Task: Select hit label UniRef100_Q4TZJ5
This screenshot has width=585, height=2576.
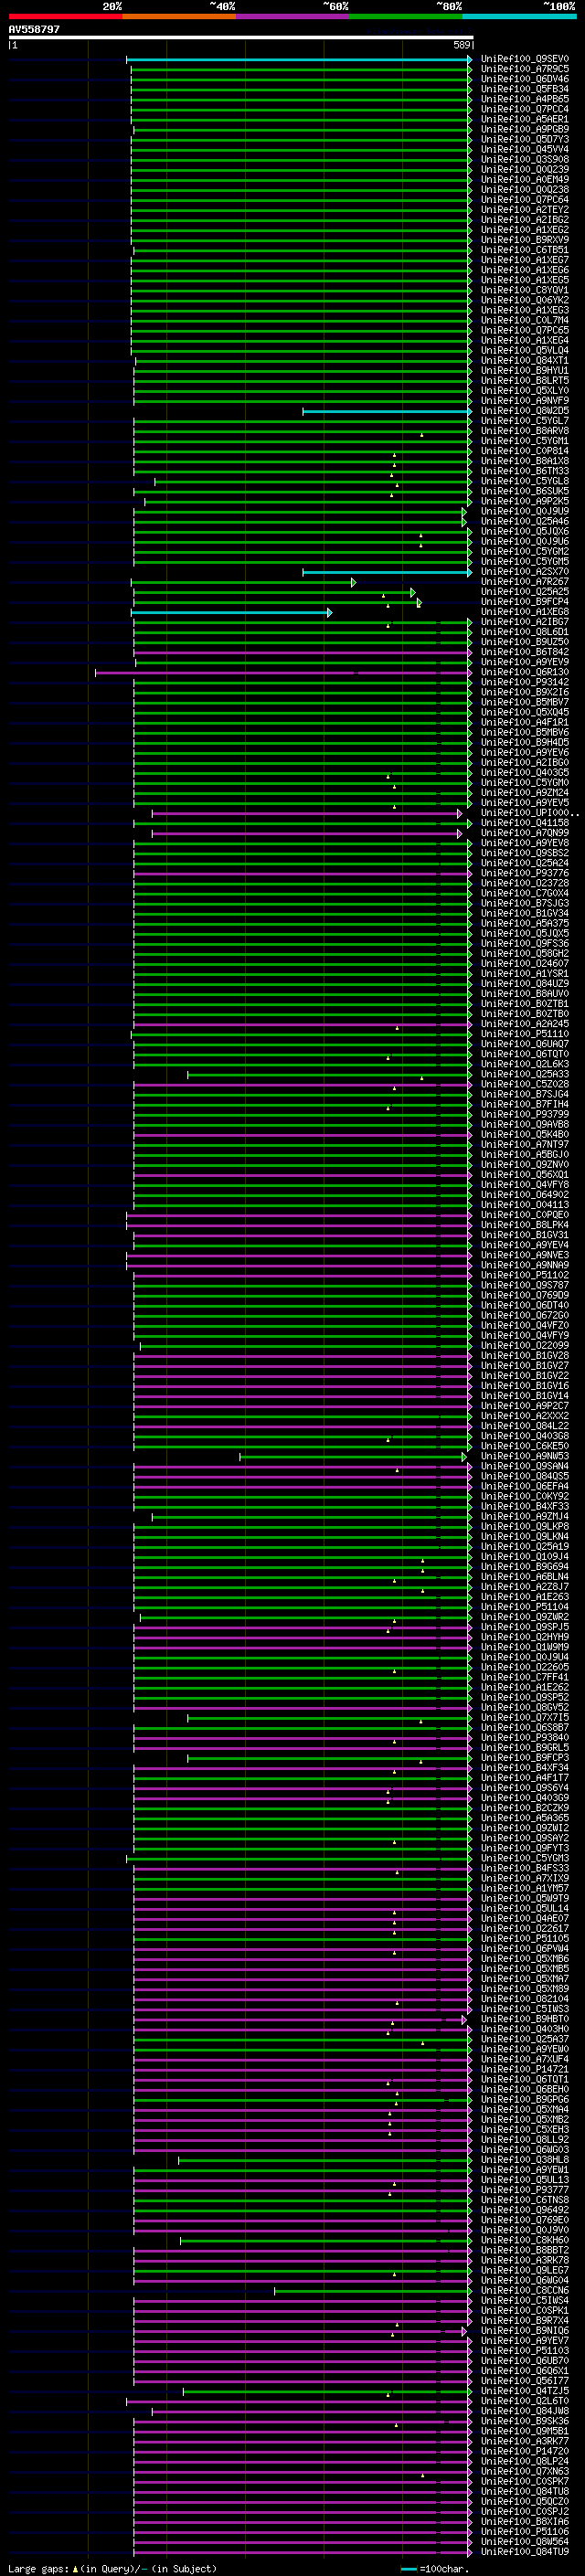Action: (524, 2391)
